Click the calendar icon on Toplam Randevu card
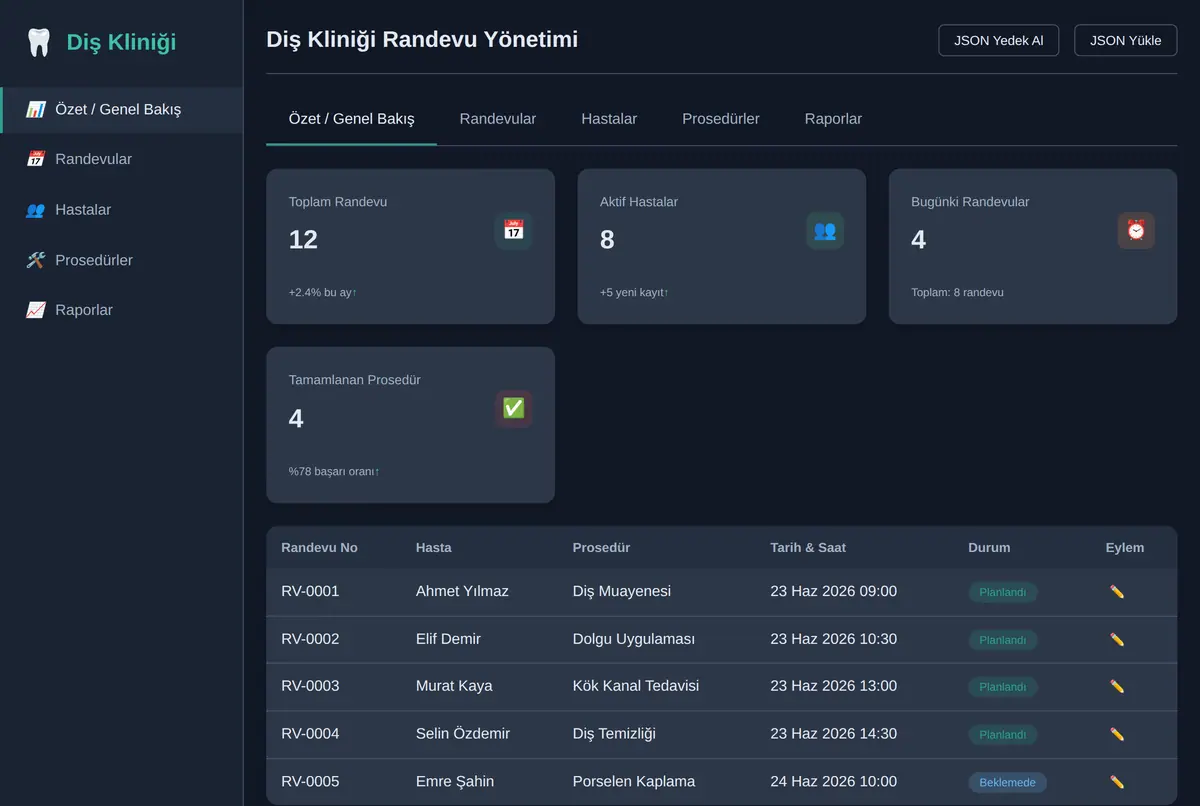Image resolution: width=1200 pixels, height=806 pixels. coord(513,230)
